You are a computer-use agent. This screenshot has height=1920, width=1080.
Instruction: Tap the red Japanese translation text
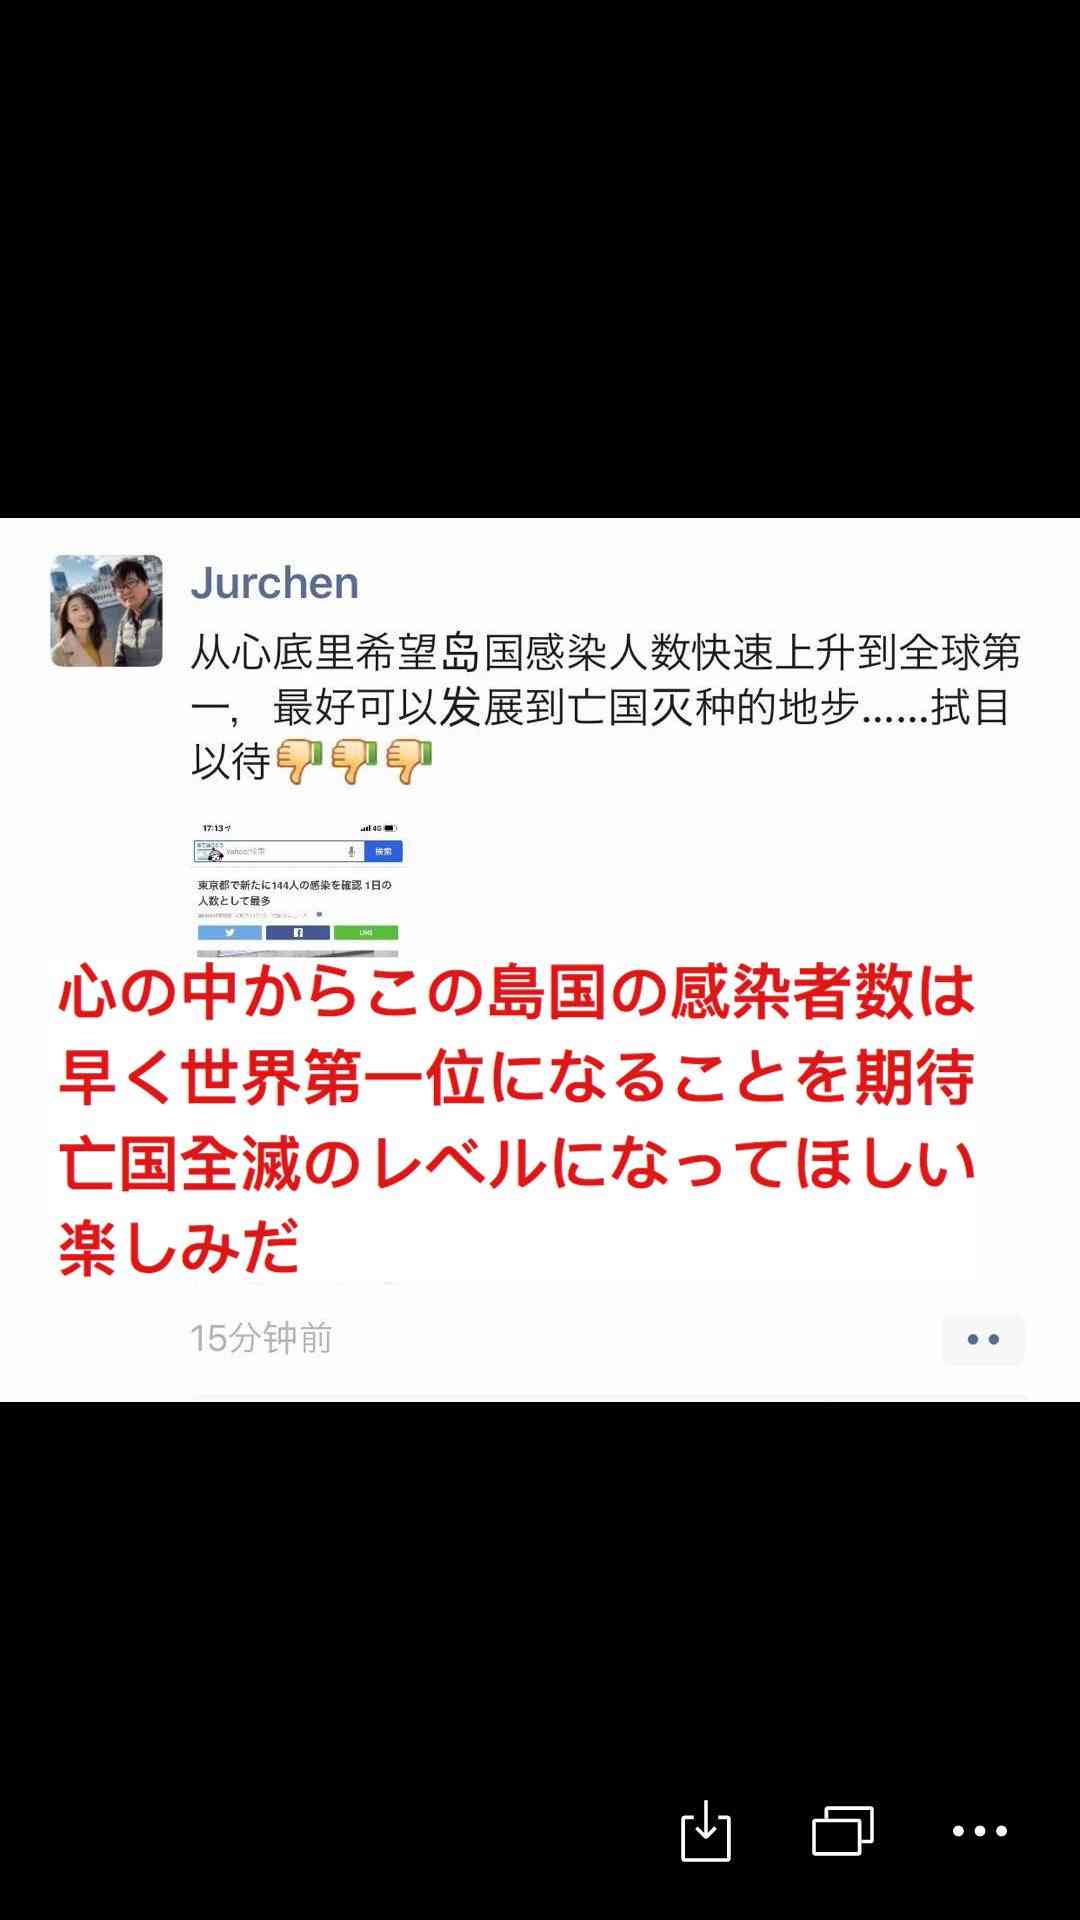click(x=516, y=1120)
